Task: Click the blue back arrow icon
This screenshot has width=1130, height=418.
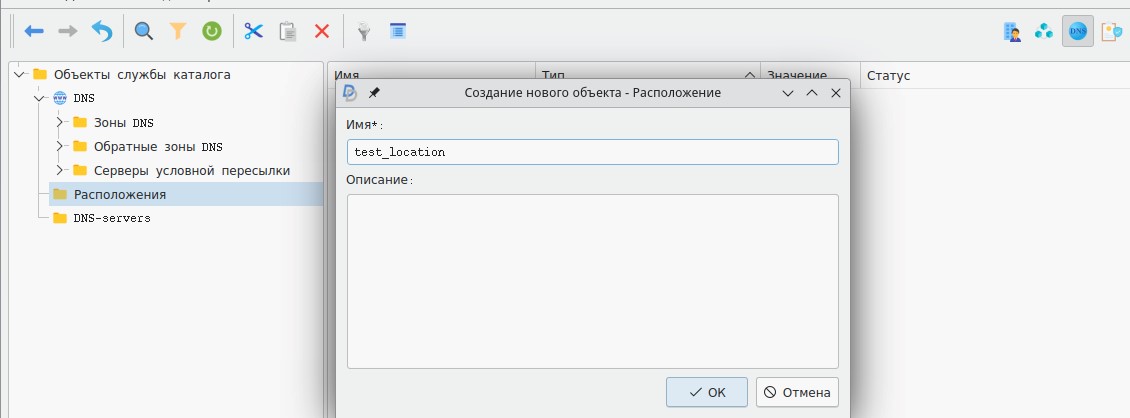Action: 35,32
